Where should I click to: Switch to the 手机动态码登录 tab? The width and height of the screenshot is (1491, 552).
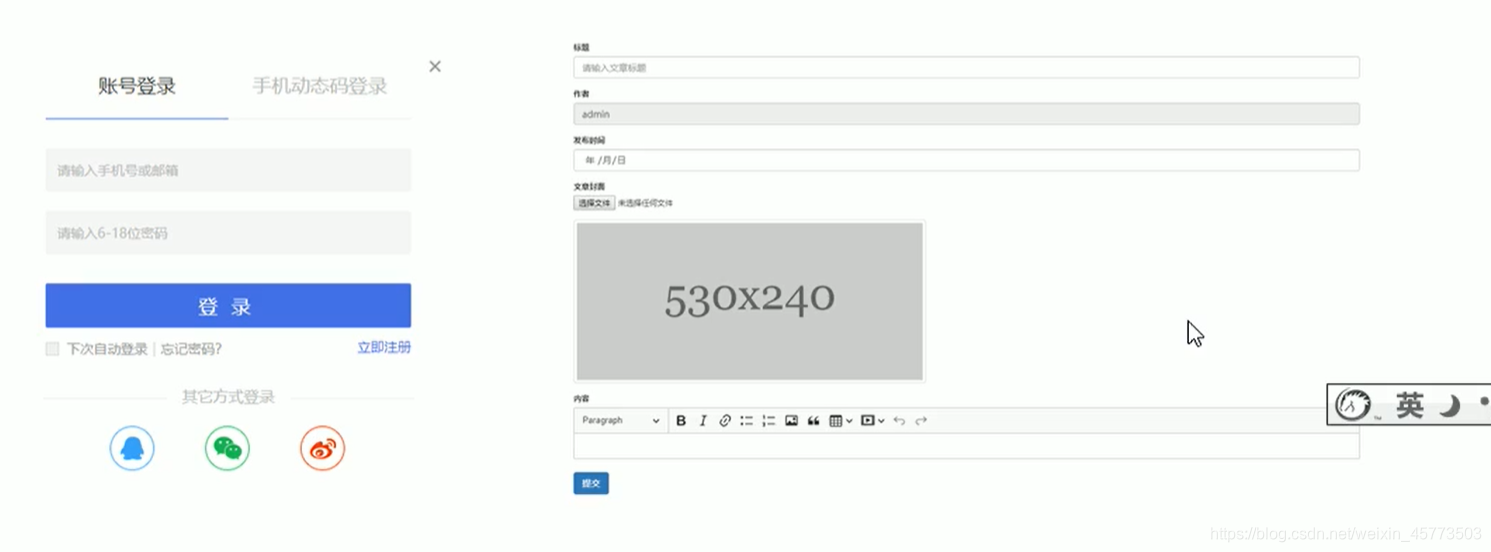[x=319, y=86]
